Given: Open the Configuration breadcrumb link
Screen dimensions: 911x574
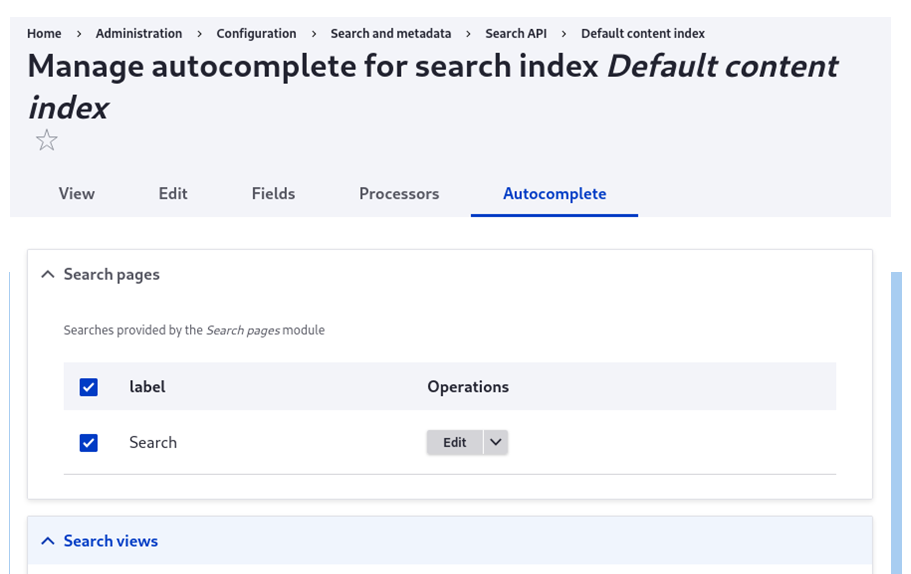Looking at the screenshot, I should click(x=256, y=34).
